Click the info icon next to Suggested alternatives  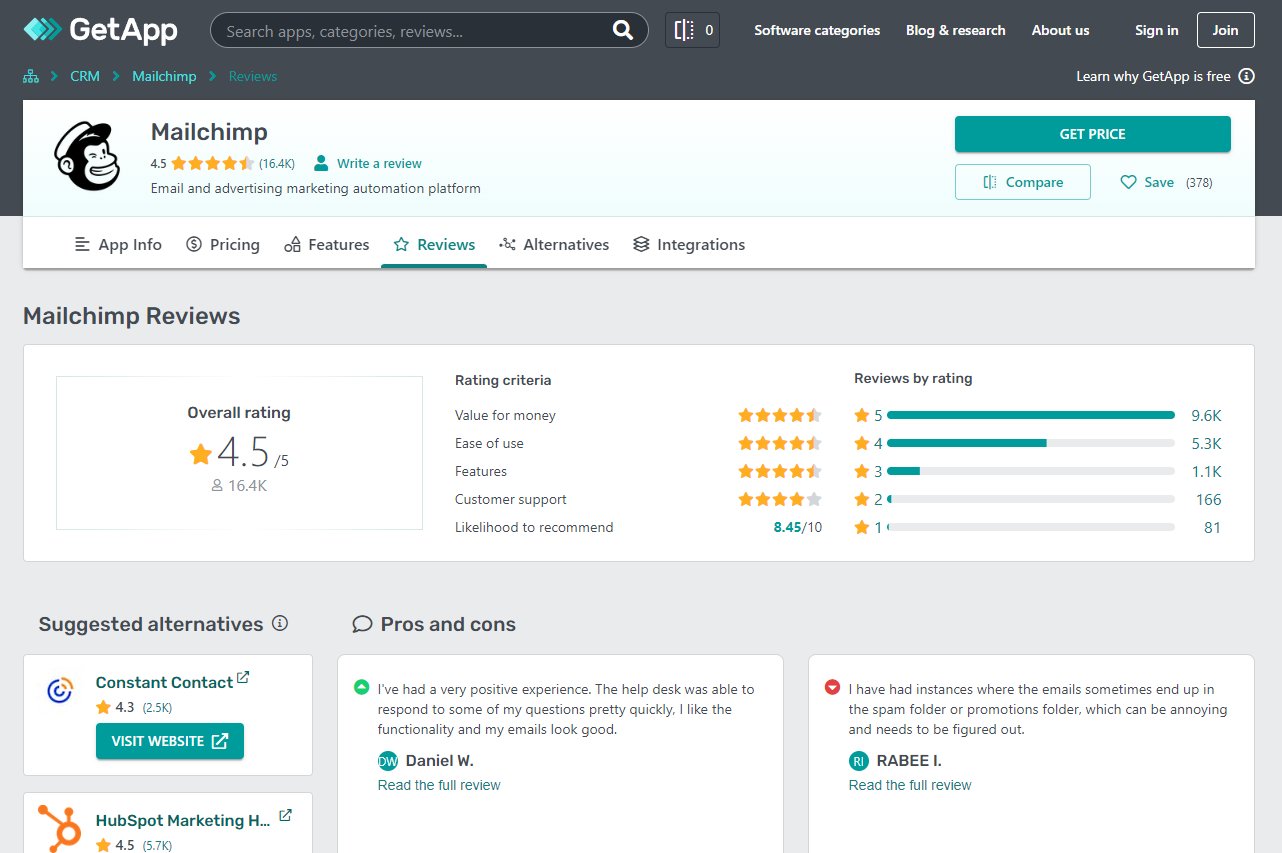pos(280,623)
